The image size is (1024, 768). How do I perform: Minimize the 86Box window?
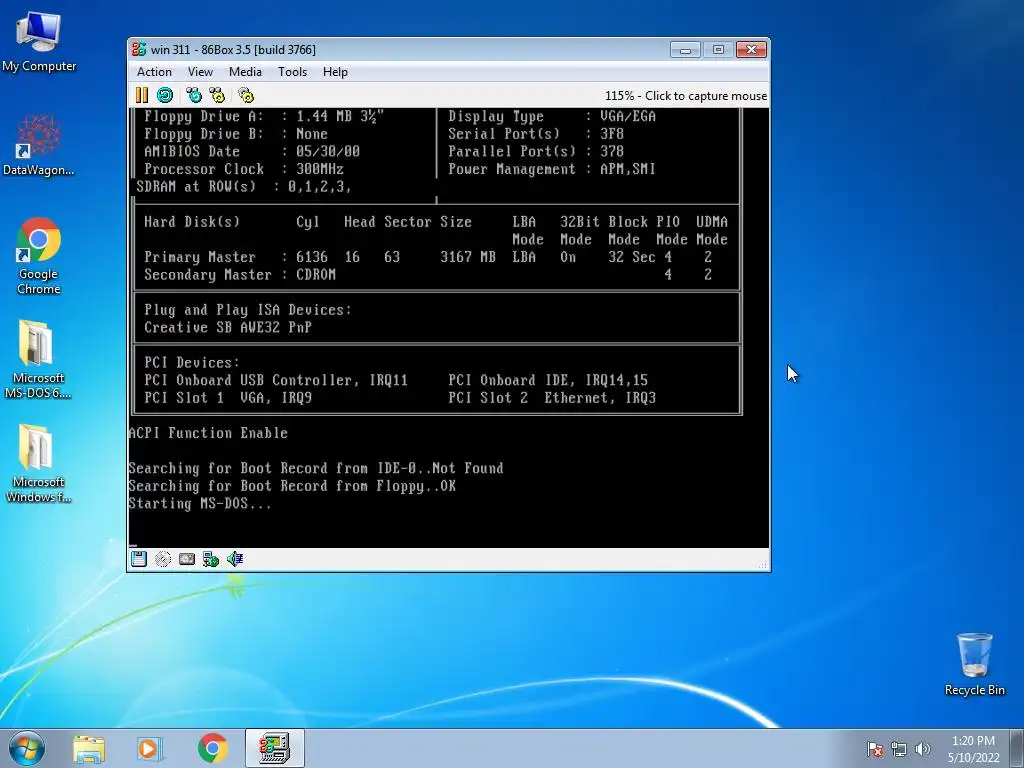coord(685,50)
